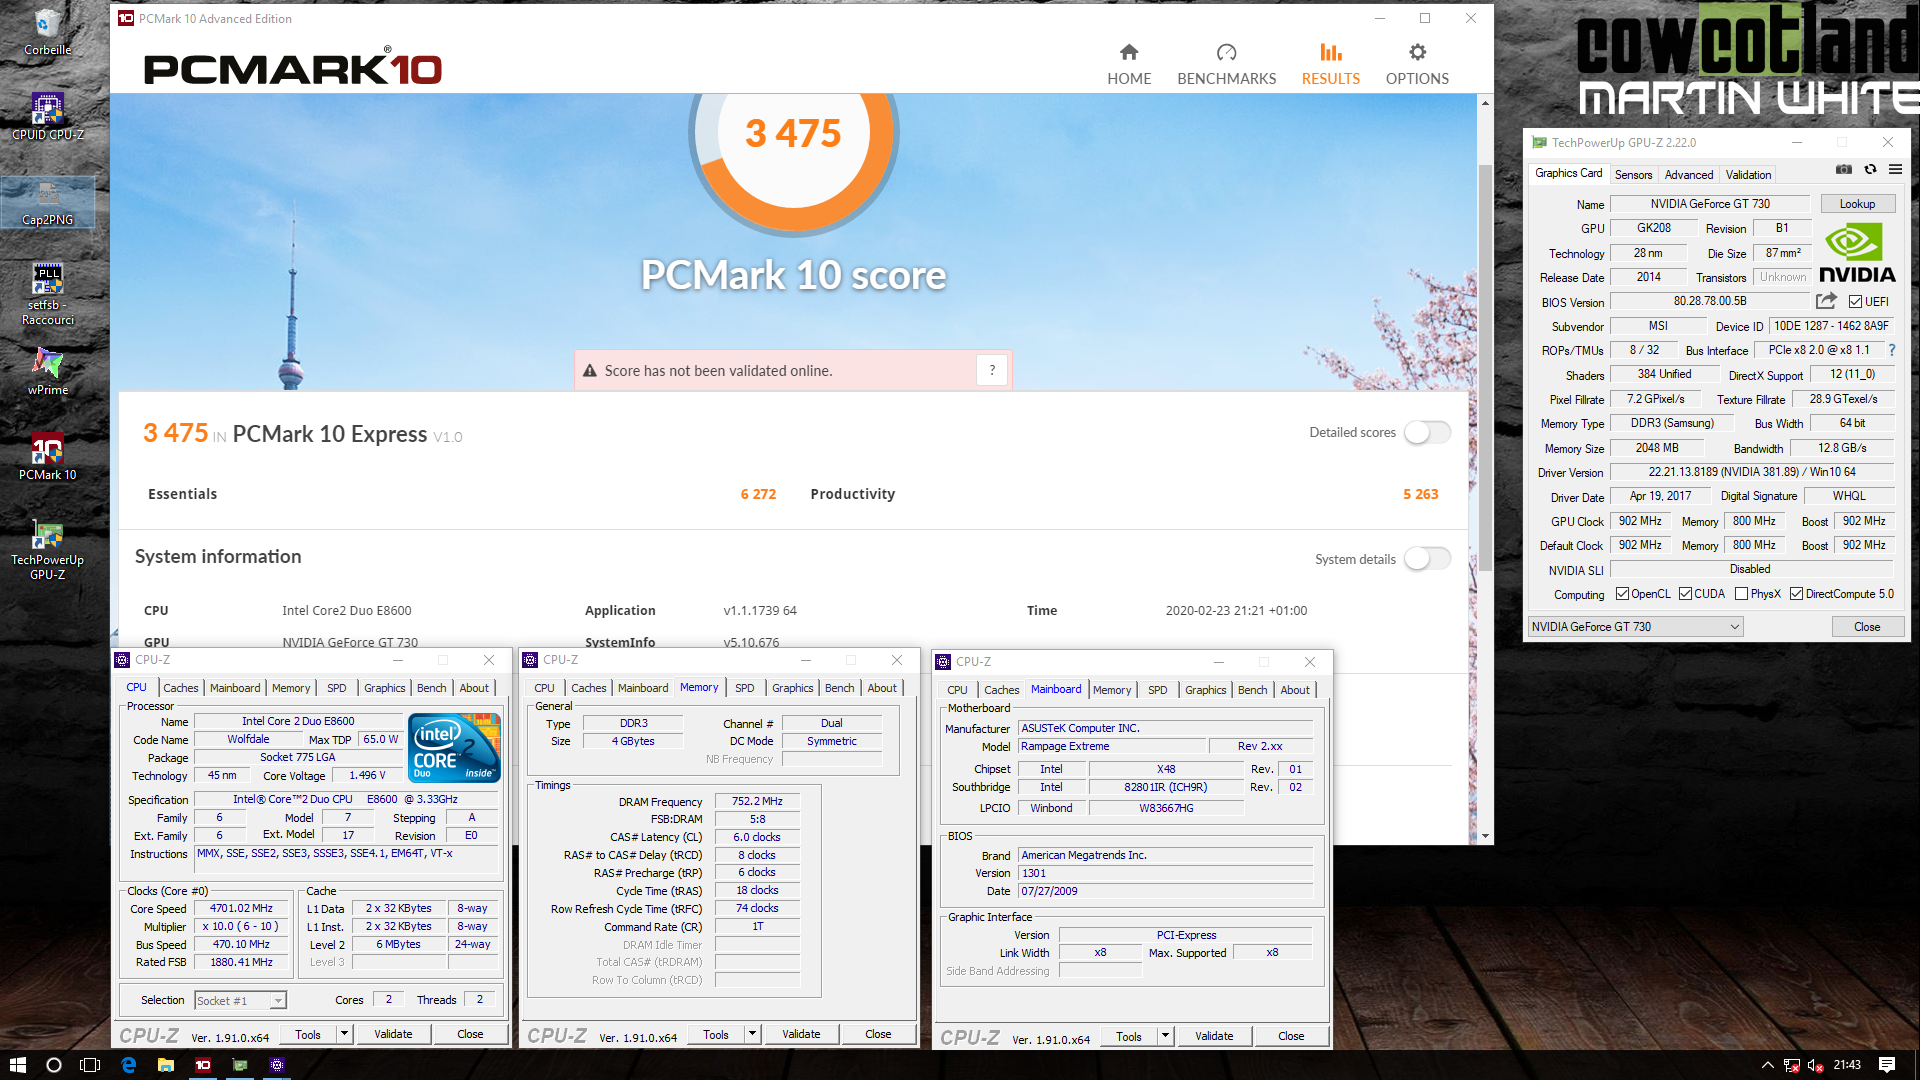The image size is (1920, 1080).
Task: Show hidden tray icons chevron
Action: 1767,1065
